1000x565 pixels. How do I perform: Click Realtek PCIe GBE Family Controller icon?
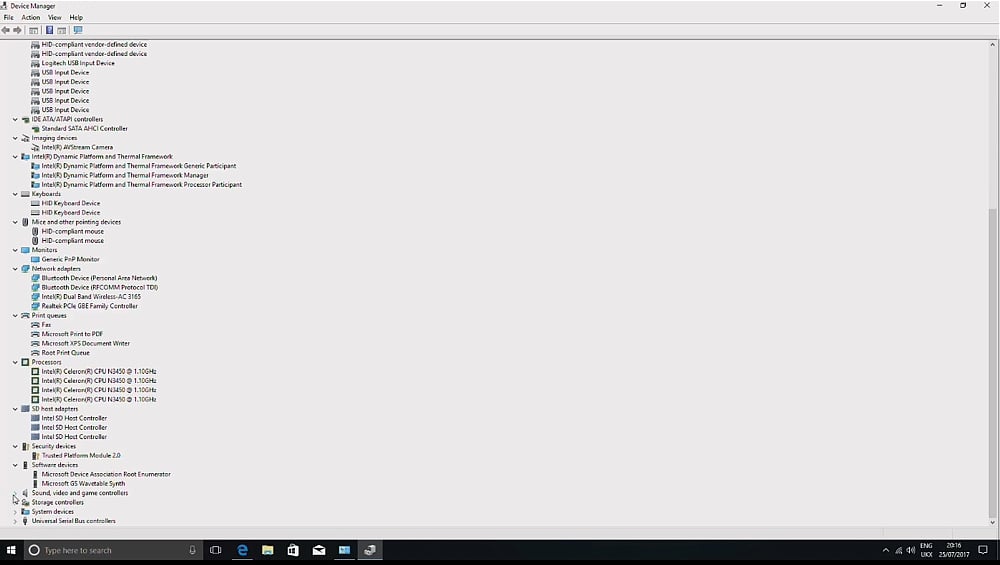(x=35, y=305)
